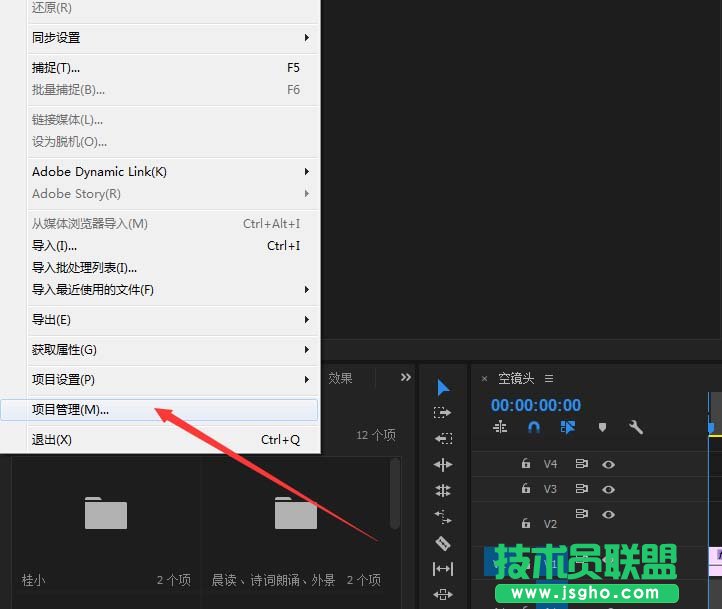Screen dimensions: 722x609
Task: Hide track V2 with the eye icon
Action: tap(608, 514)
